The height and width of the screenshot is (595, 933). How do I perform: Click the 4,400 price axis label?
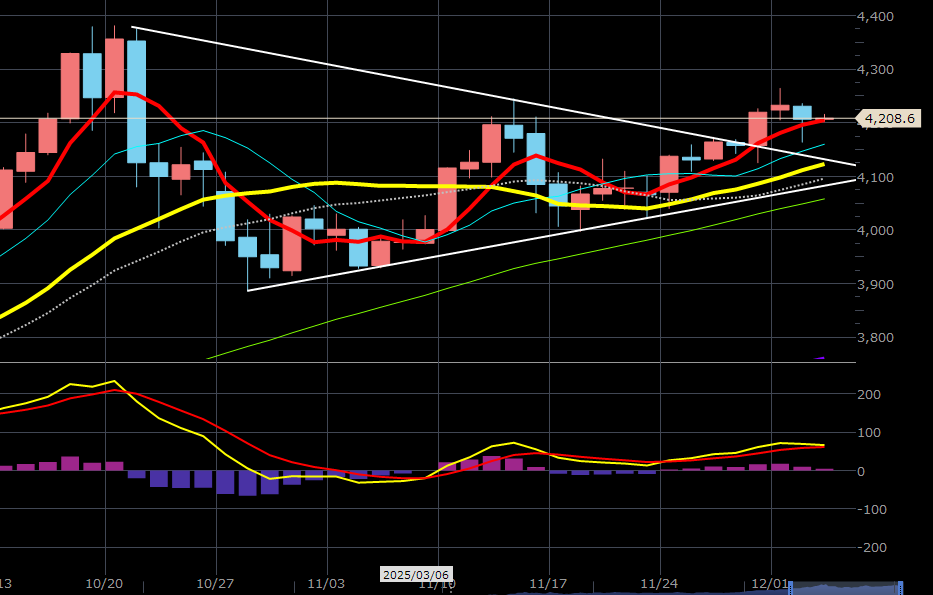point(875,17)
